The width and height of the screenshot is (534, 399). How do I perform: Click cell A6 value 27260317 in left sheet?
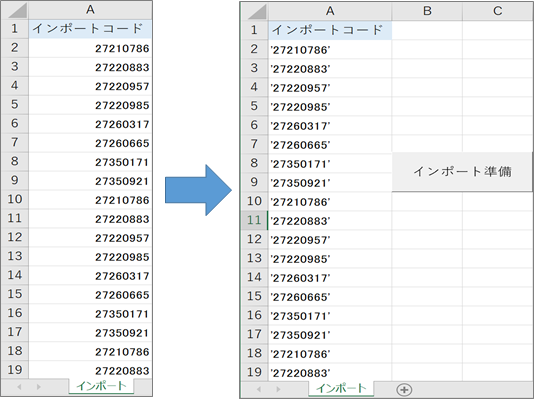(x=90, y=124)
